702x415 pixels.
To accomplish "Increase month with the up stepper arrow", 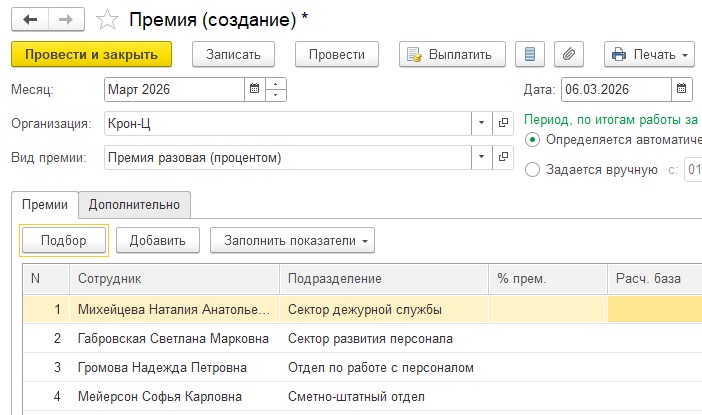I will pos(276,84).
